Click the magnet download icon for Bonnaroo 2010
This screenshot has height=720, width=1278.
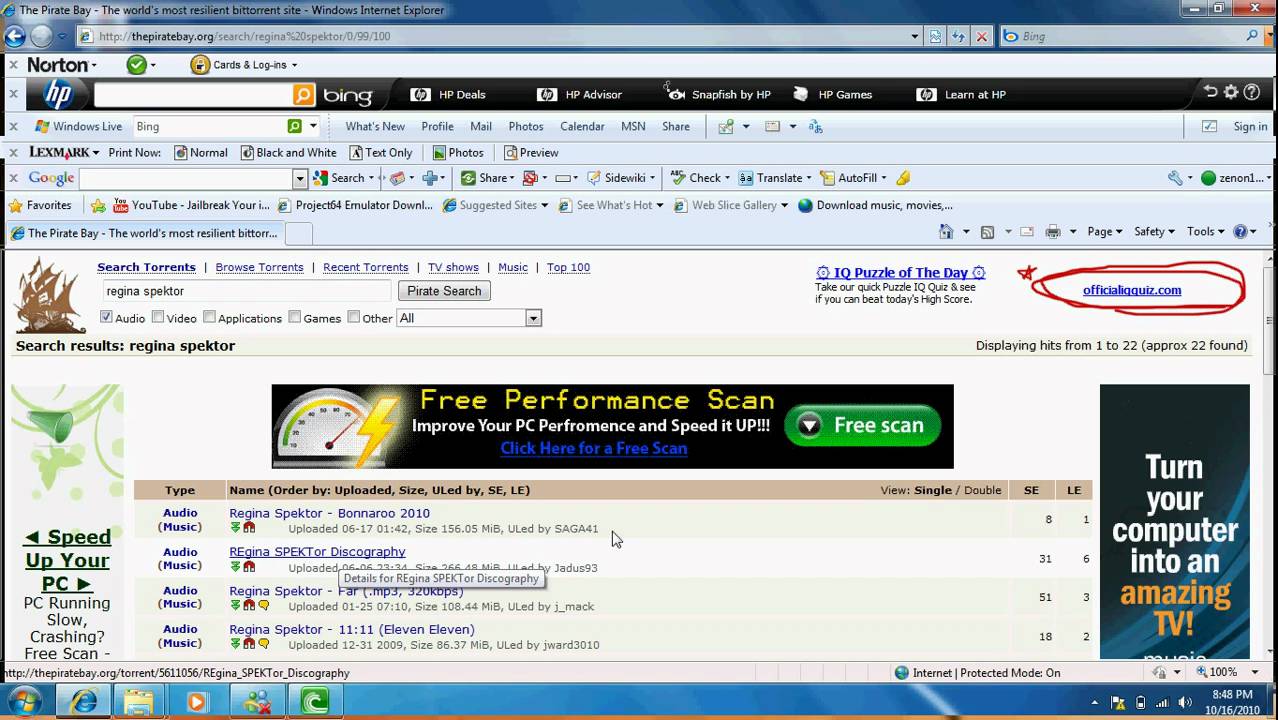[249, 528]
